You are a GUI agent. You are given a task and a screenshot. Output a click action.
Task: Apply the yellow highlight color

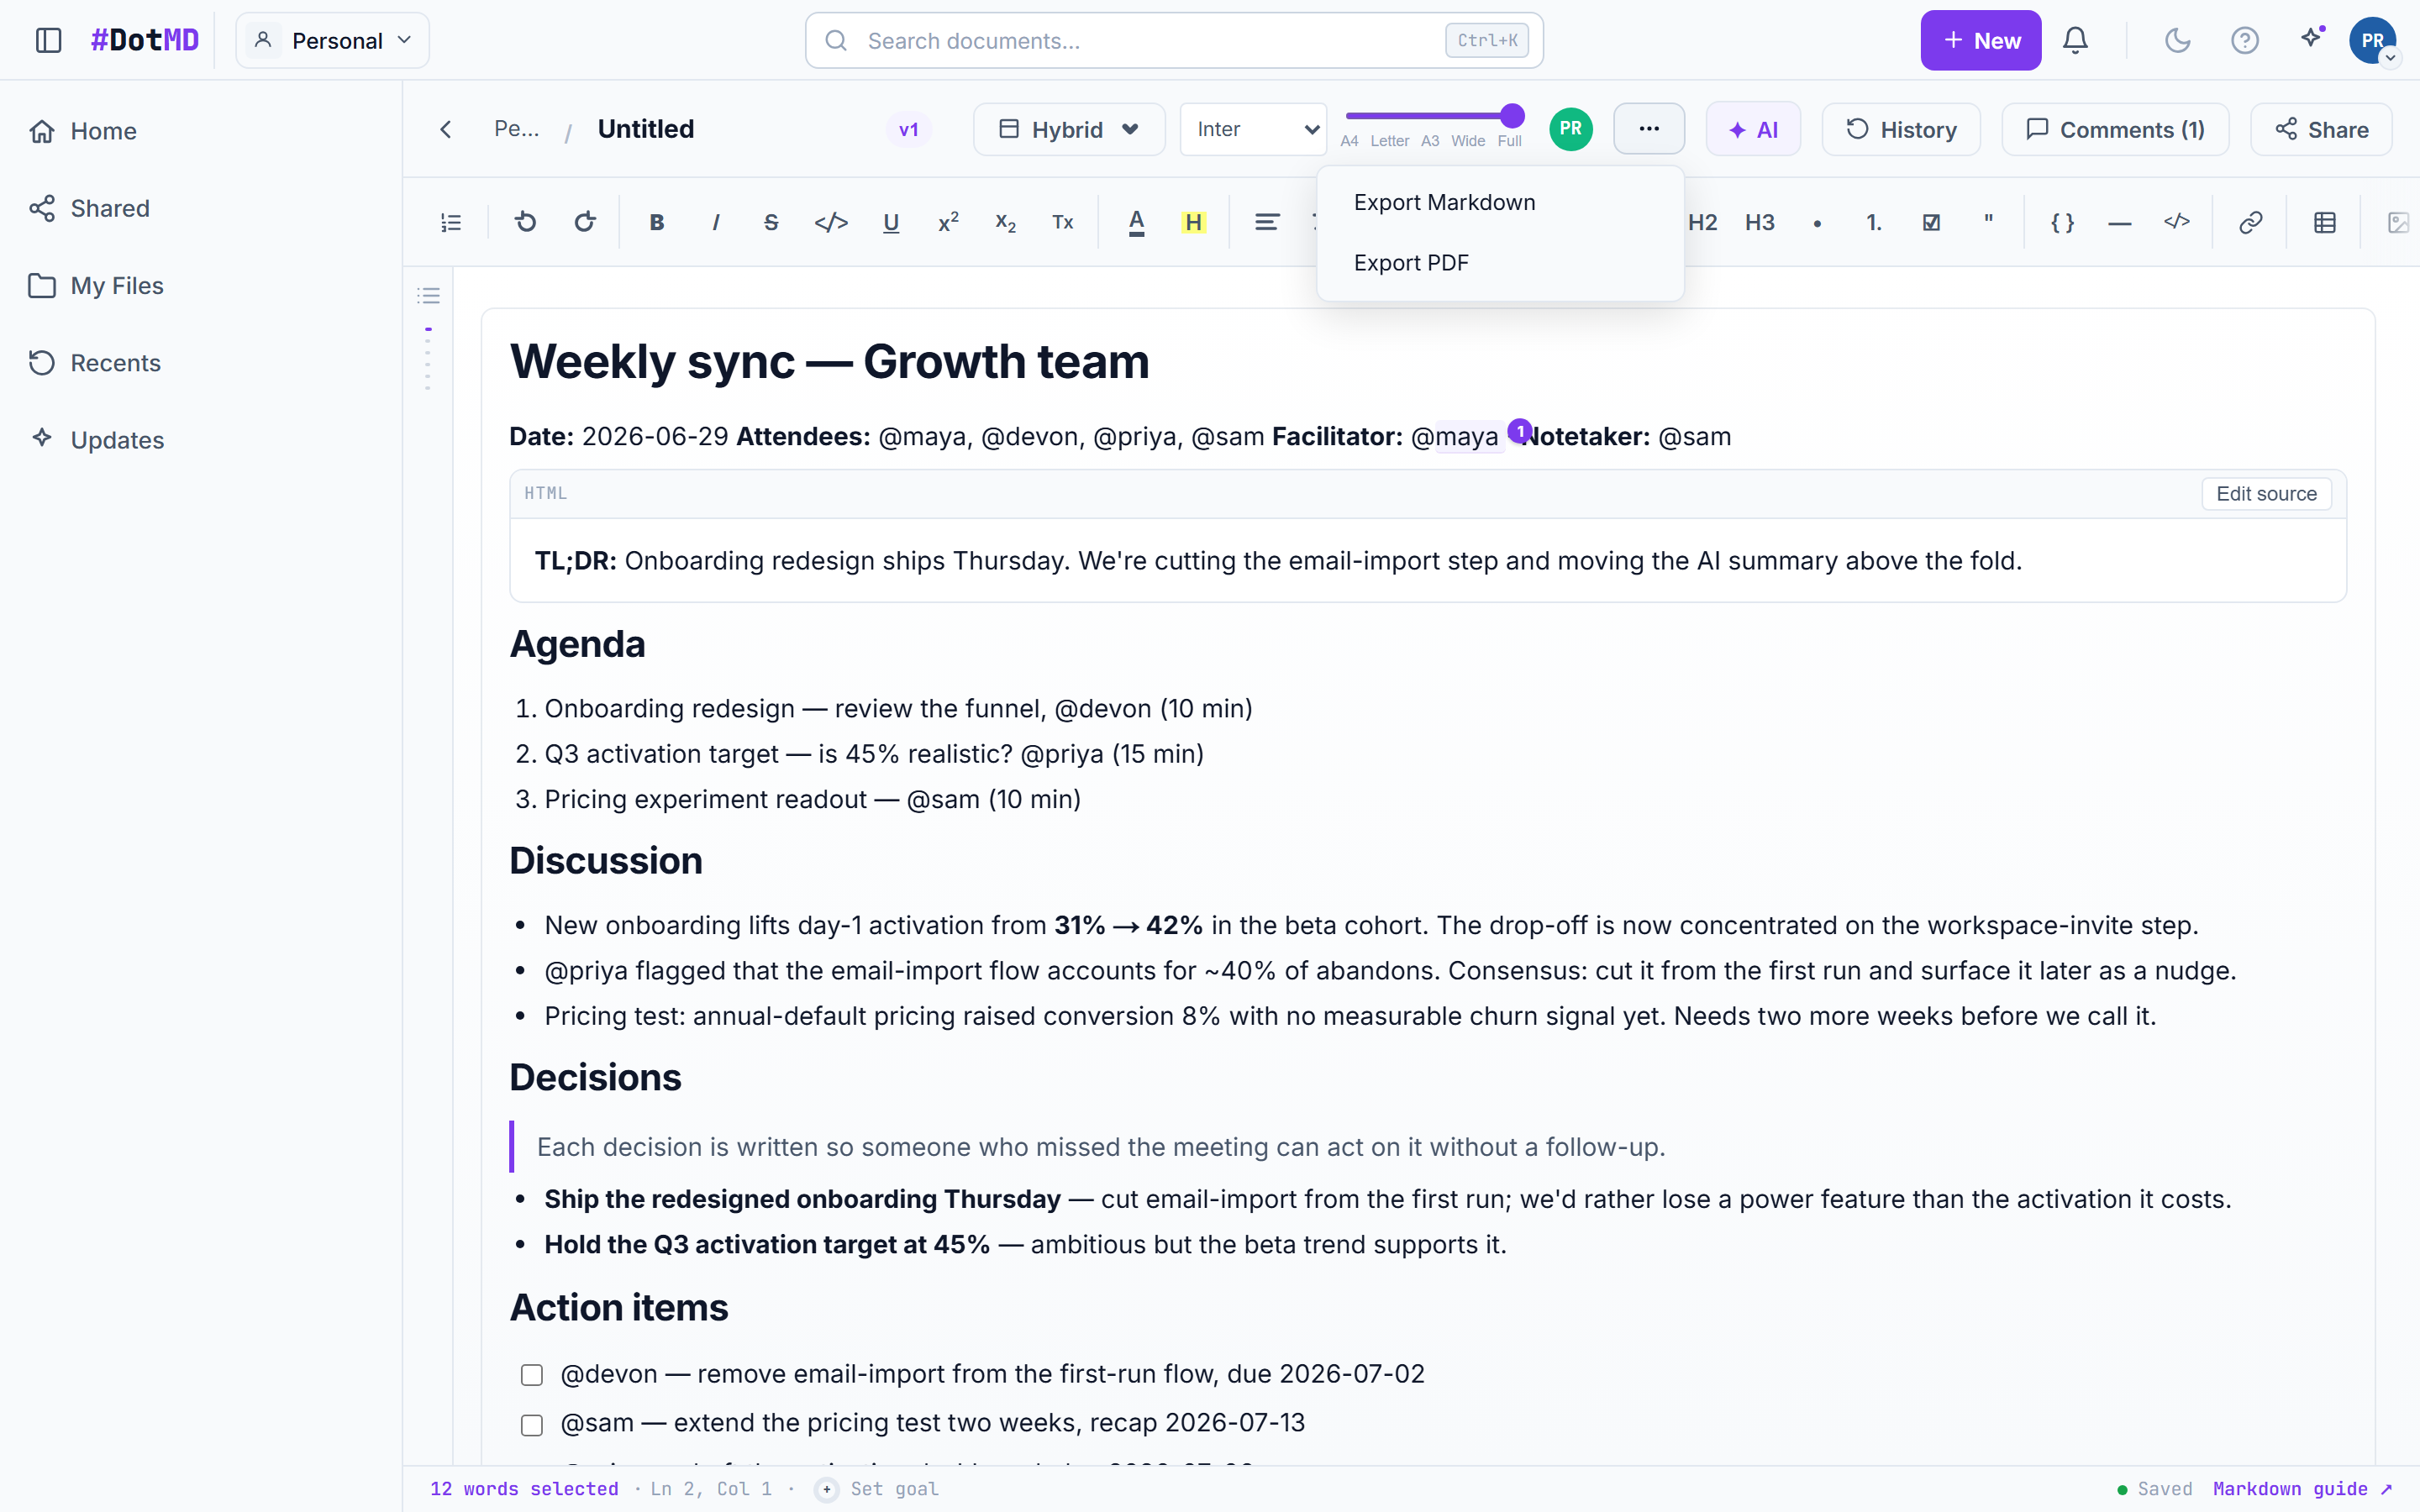point(1193,222)
